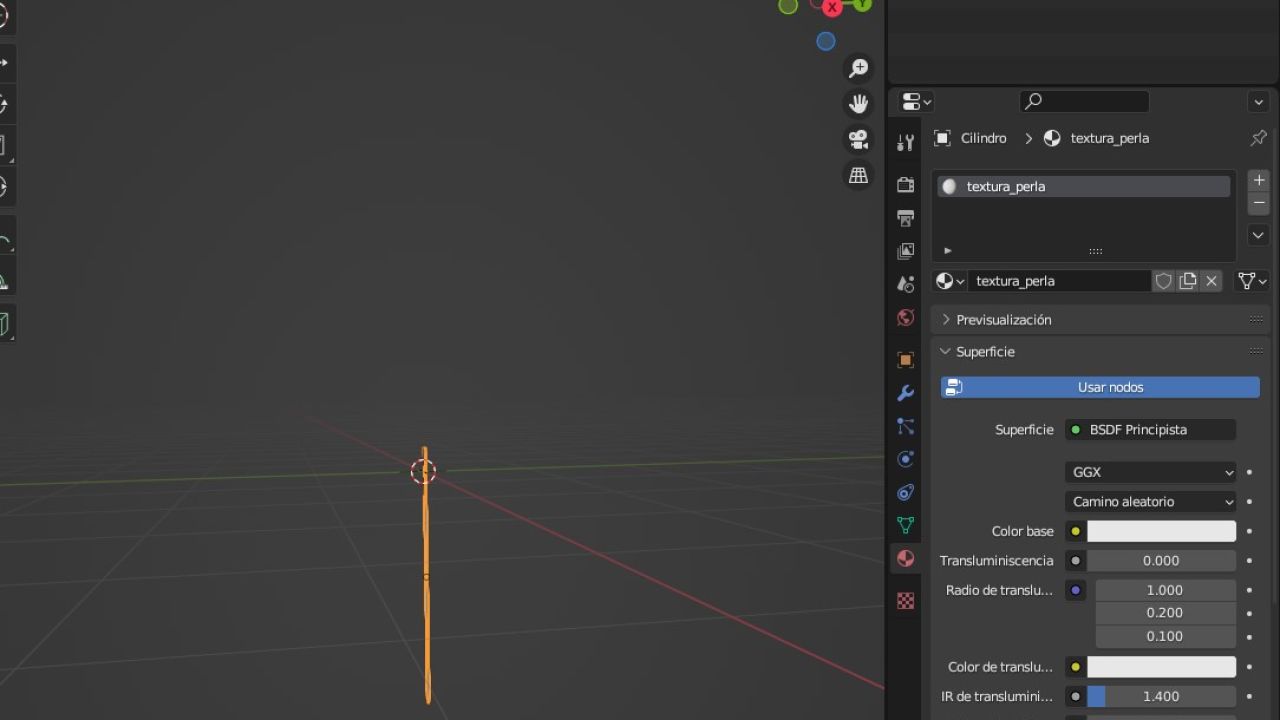The height and width of the screenshot is (720, 1280).
Task: Click the blue Z axis gizmo dot
Action: point(825,41)
